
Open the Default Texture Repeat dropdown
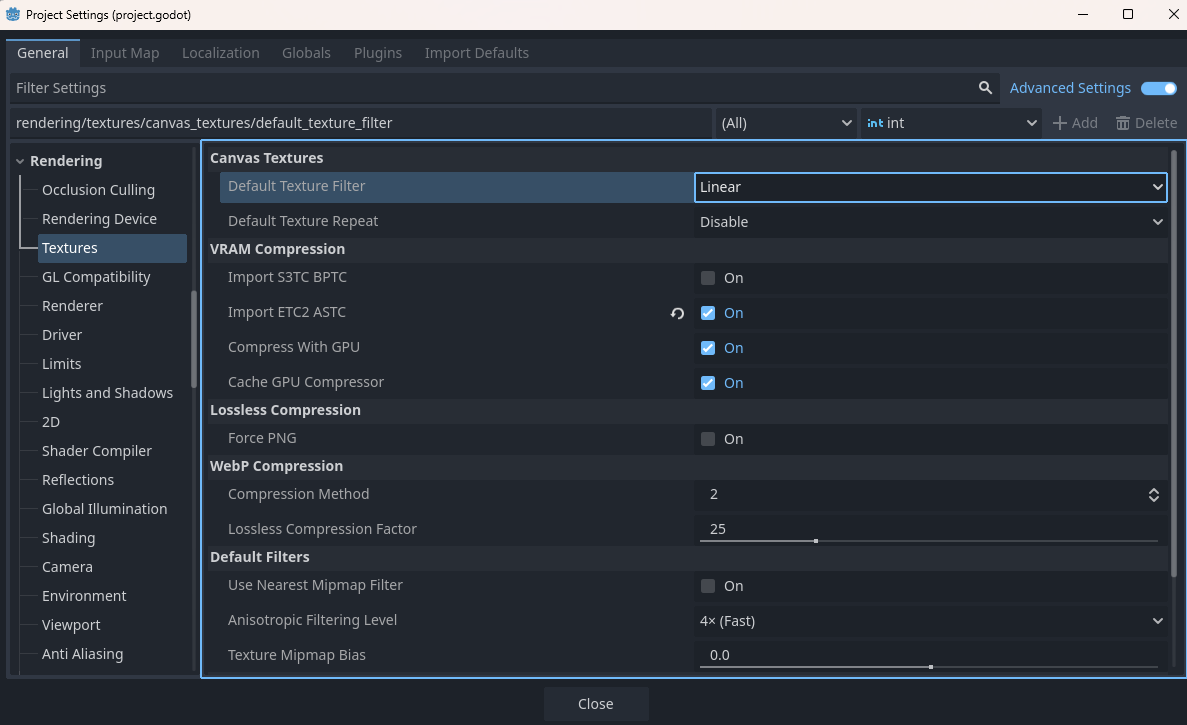click(930, 221)
